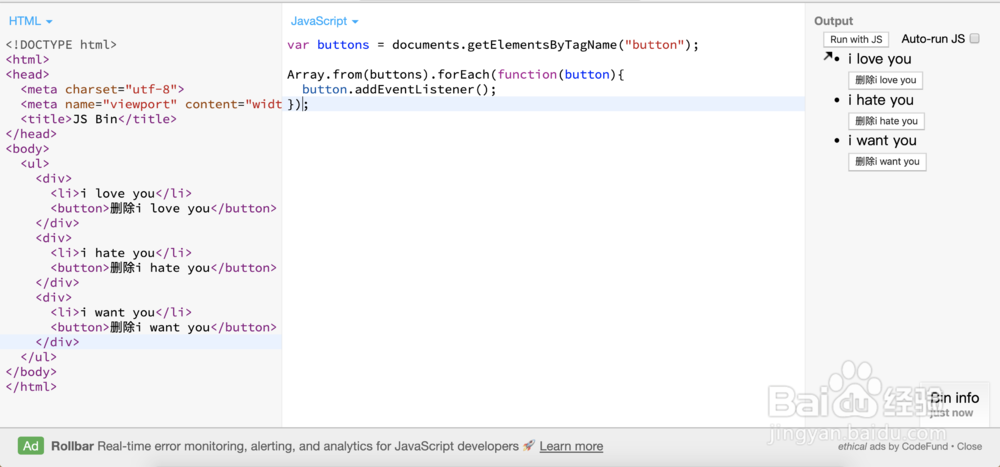Place cursor on the button.addEventListener(); line
The width and height of the screenshot is (1000, 467).
pos(399,89)
